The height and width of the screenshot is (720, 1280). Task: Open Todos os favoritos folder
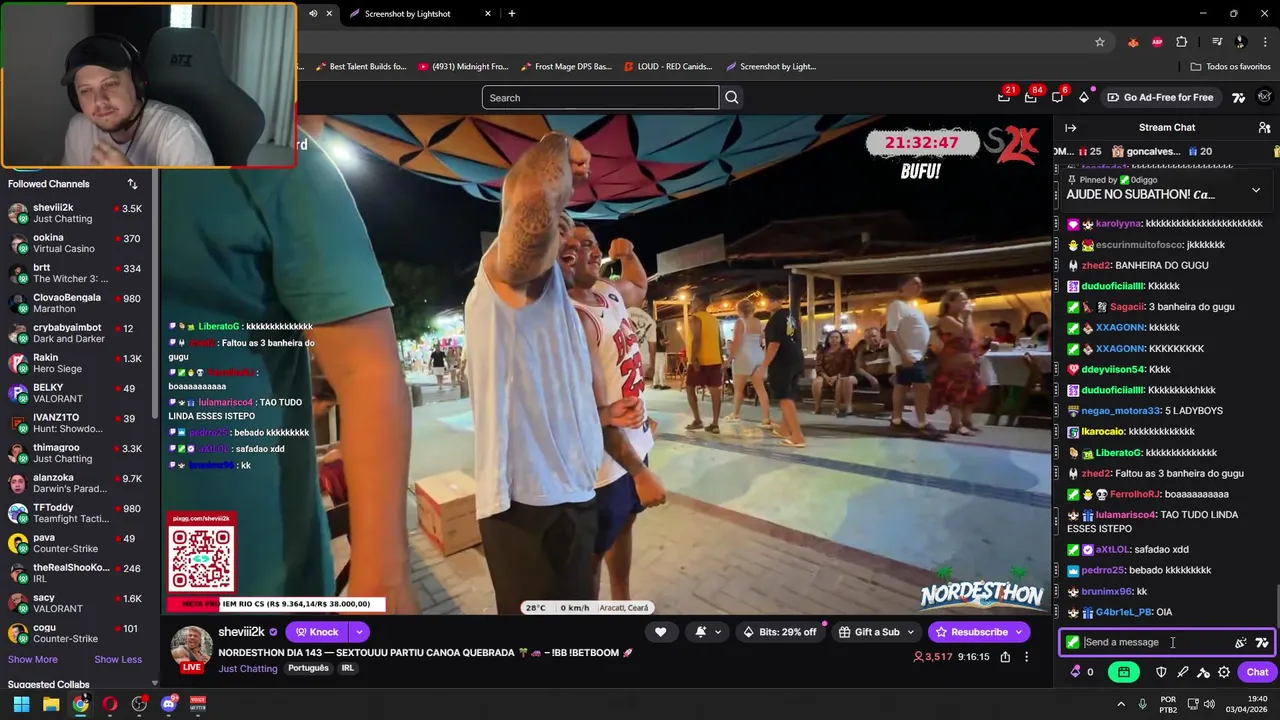[x=1230, y=66]
